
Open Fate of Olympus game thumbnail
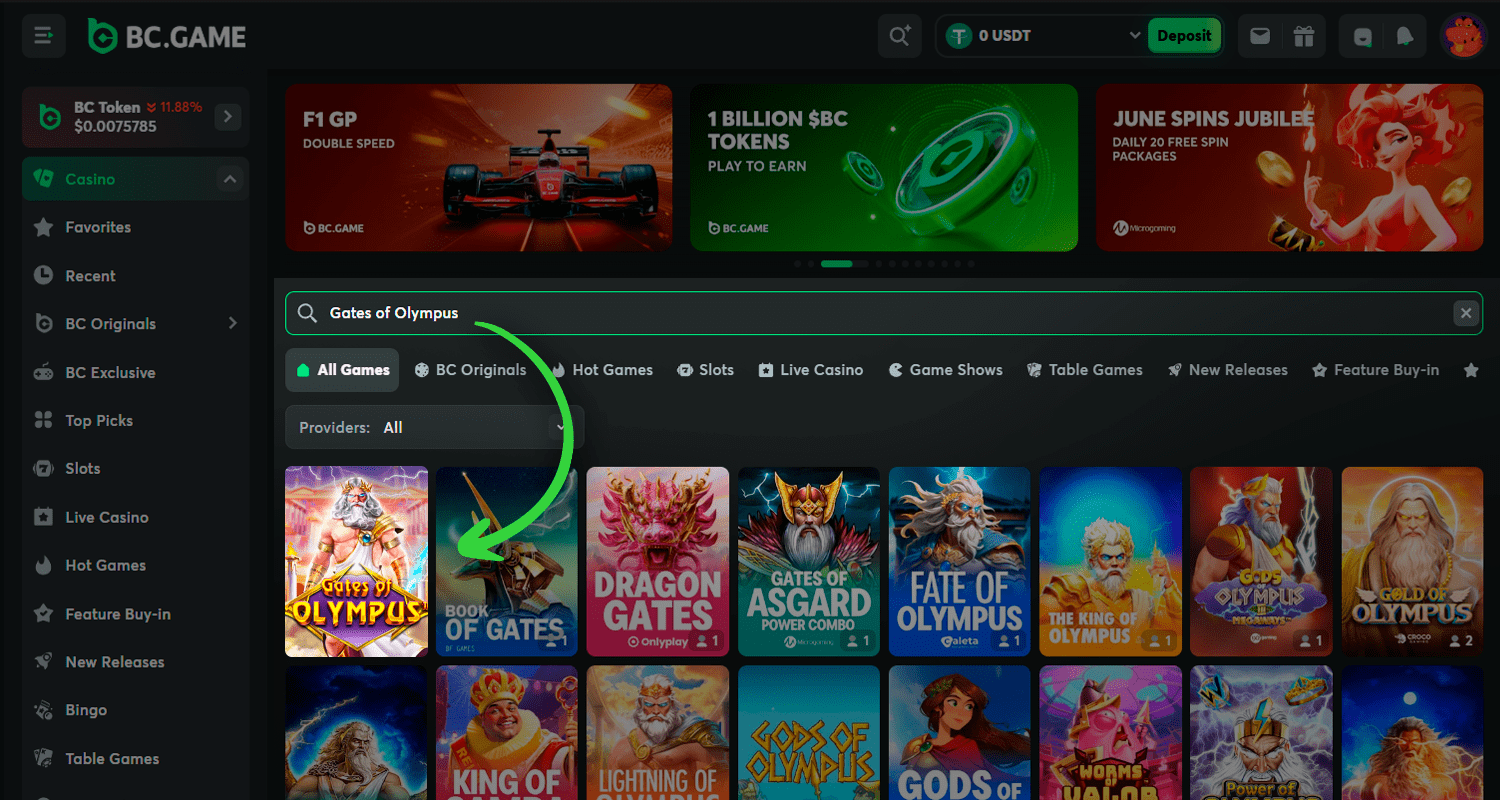(x=960, y=562)
